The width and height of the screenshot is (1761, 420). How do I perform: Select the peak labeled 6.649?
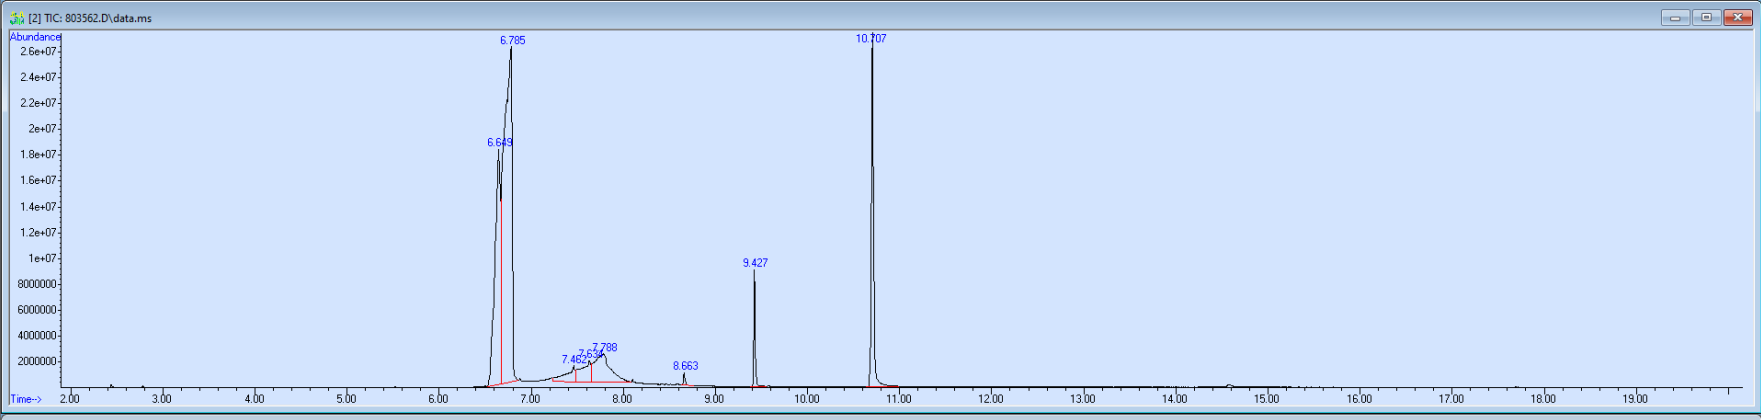(500, 142)
